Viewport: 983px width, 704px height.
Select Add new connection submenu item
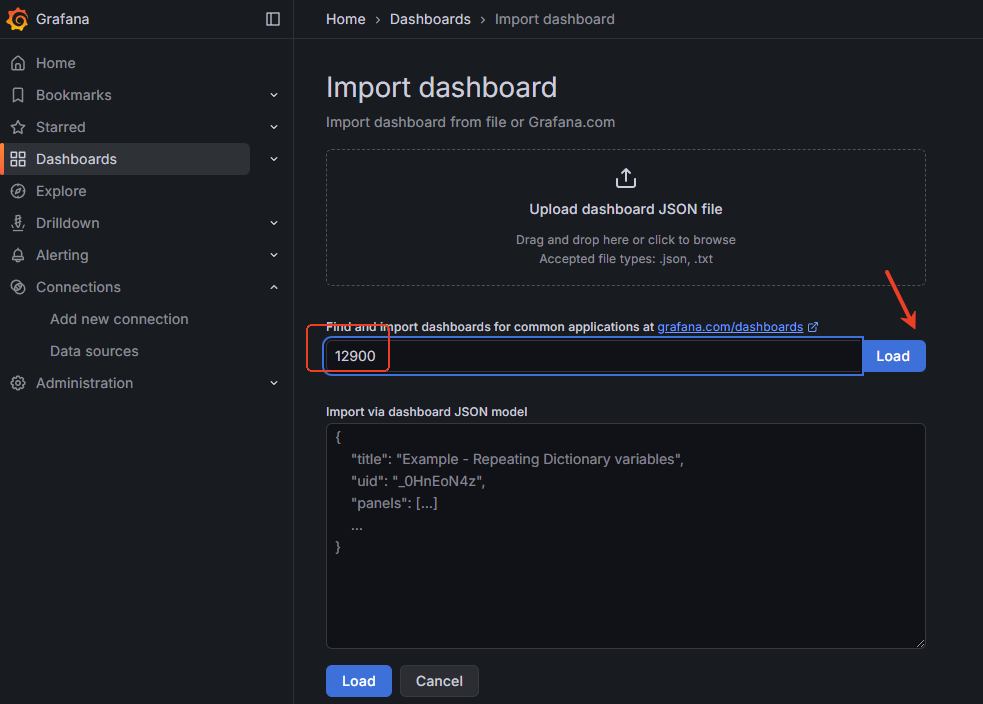[119, 319]
